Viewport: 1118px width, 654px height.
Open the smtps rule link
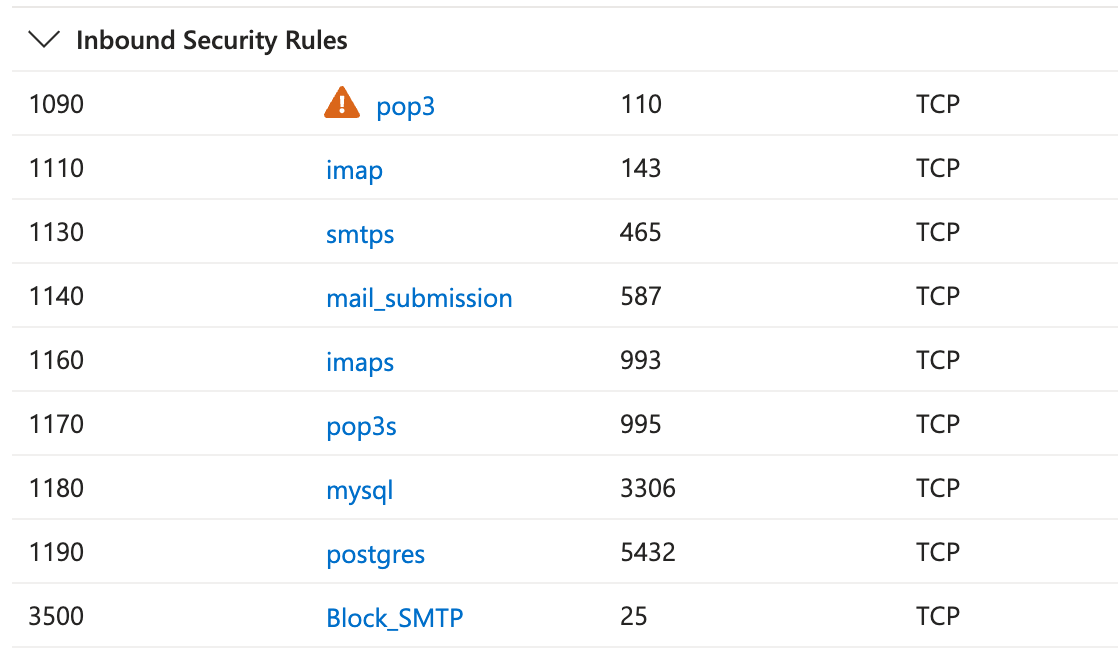coord(359,234)
